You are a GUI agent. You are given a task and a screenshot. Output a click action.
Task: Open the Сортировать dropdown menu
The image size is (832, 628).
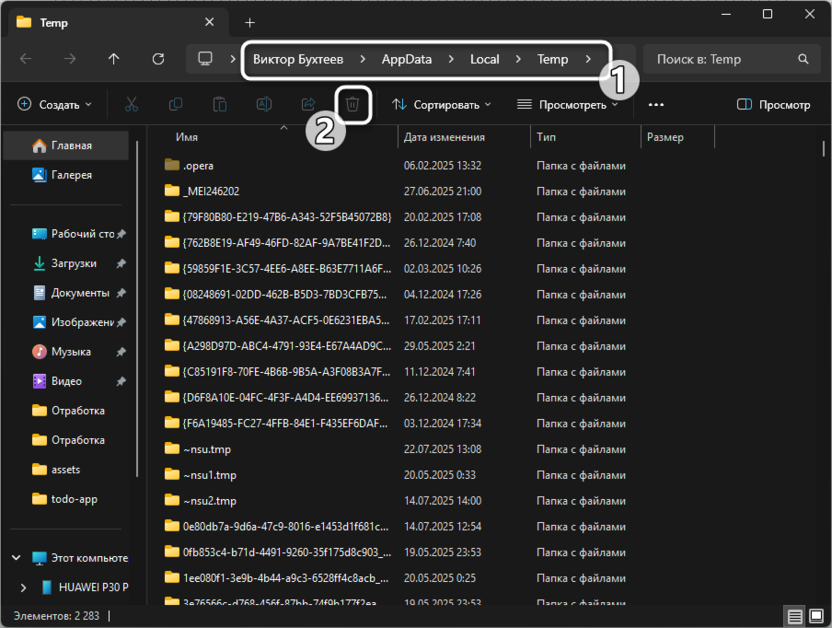(441, 104)
